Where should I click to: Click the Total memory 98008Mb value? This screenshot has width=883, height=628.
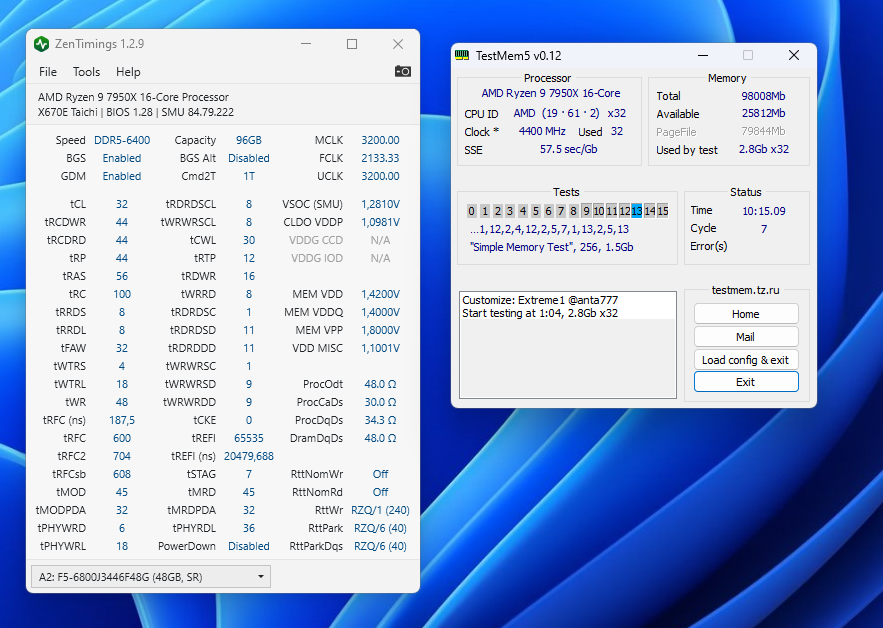[763, 96]
